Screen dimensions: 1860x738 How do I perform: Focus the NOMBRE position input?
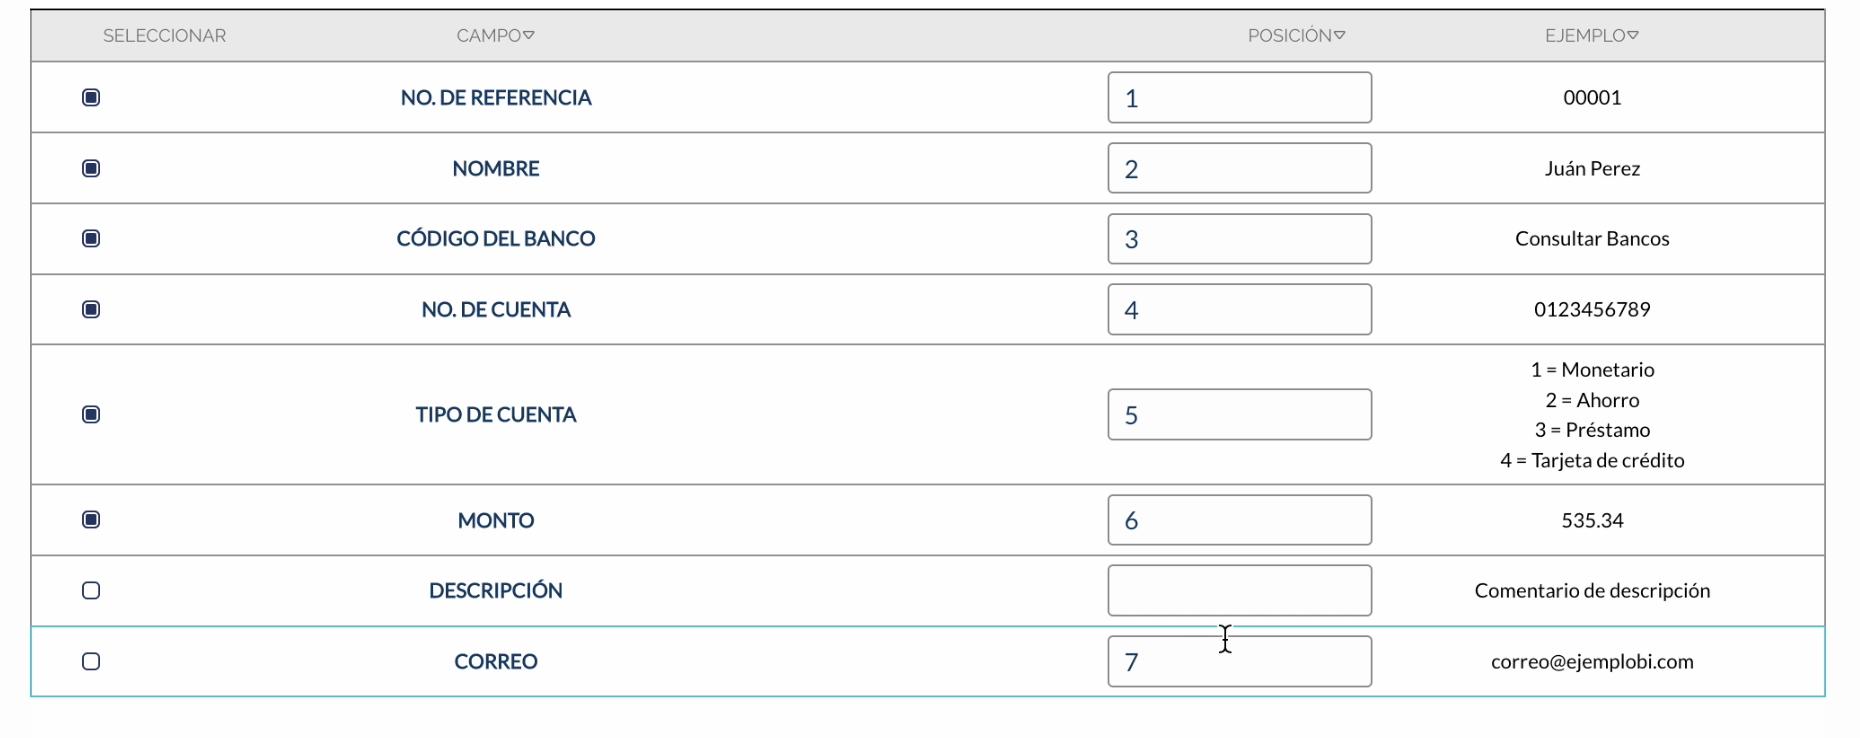point(1239,169)
